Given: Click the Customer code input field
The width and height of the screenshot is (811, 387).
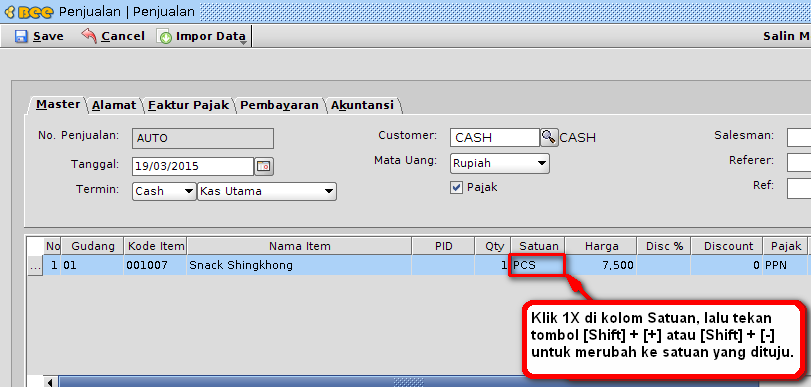Looking at the screenshot, I should click(495, 138).
